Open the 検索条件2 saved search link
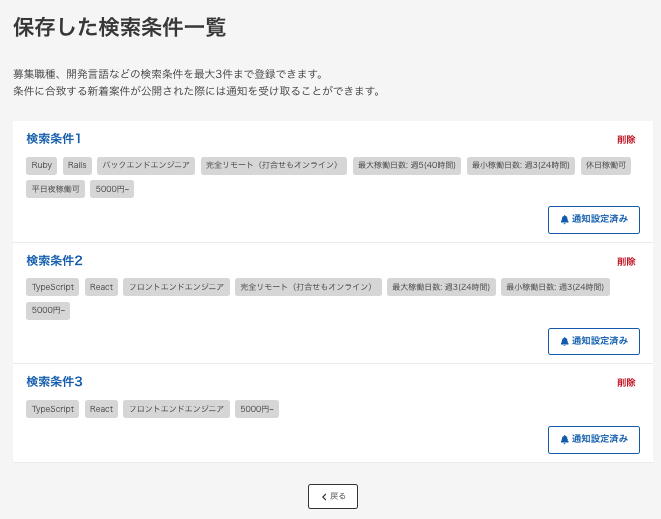Screen dimensions: 661x519 [x=54, y=261]
